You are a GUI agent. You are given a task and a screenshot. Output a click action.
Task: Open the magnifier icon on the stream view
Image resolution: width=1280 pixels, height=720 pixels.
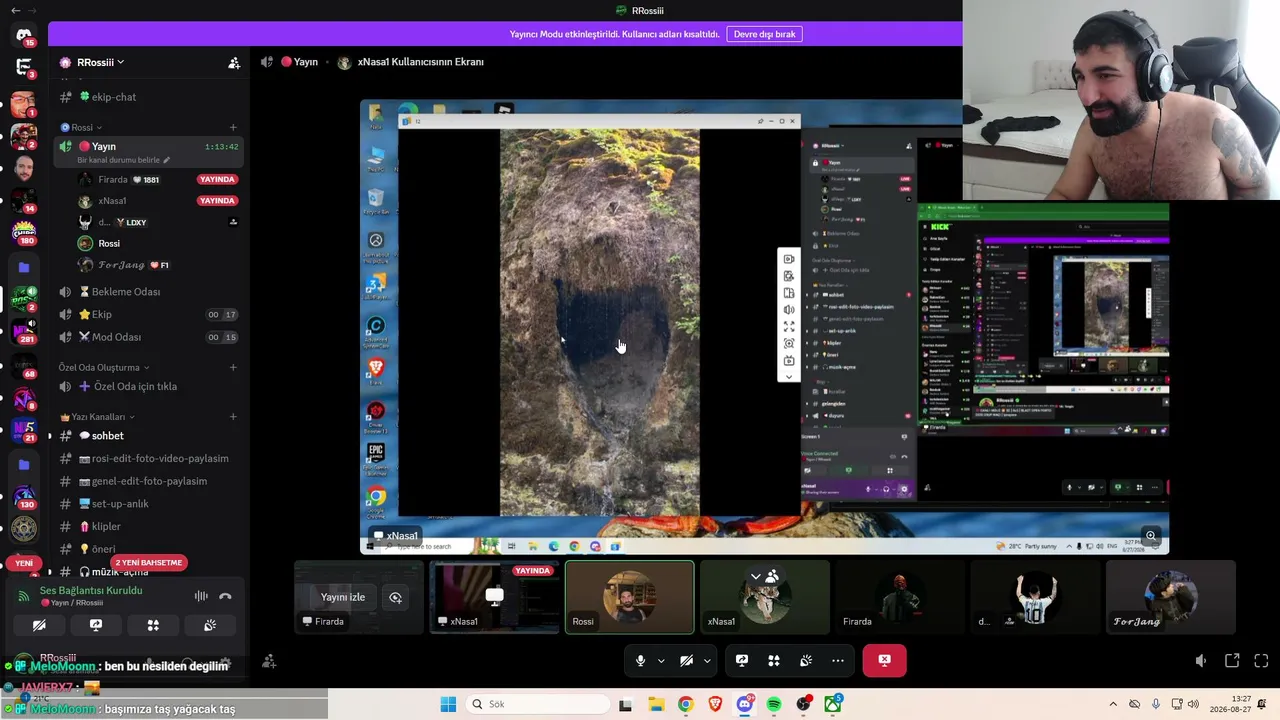[1151, 536]
